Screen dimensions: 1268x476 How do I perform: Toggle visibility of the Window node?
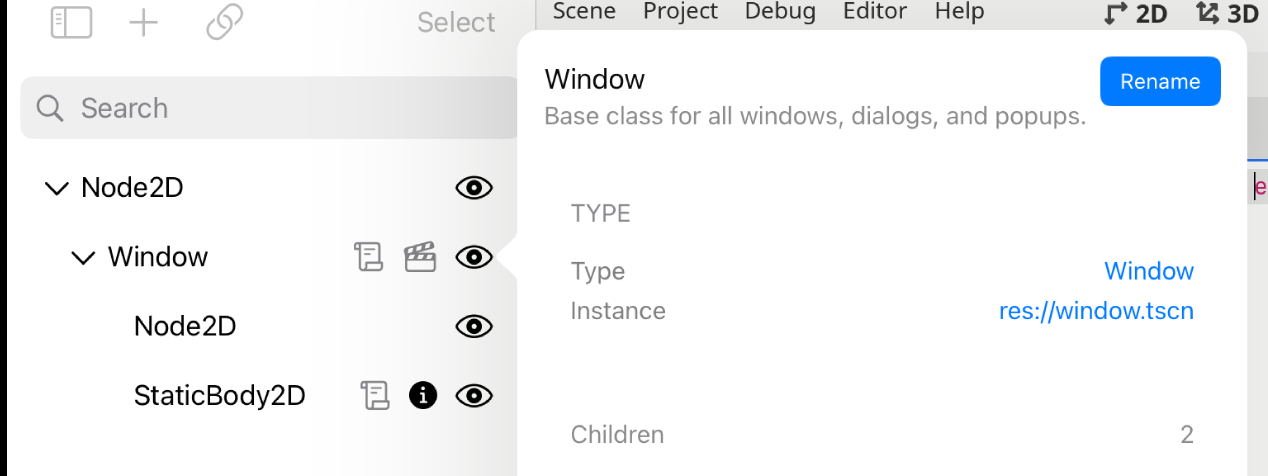[x=474, y=257]
